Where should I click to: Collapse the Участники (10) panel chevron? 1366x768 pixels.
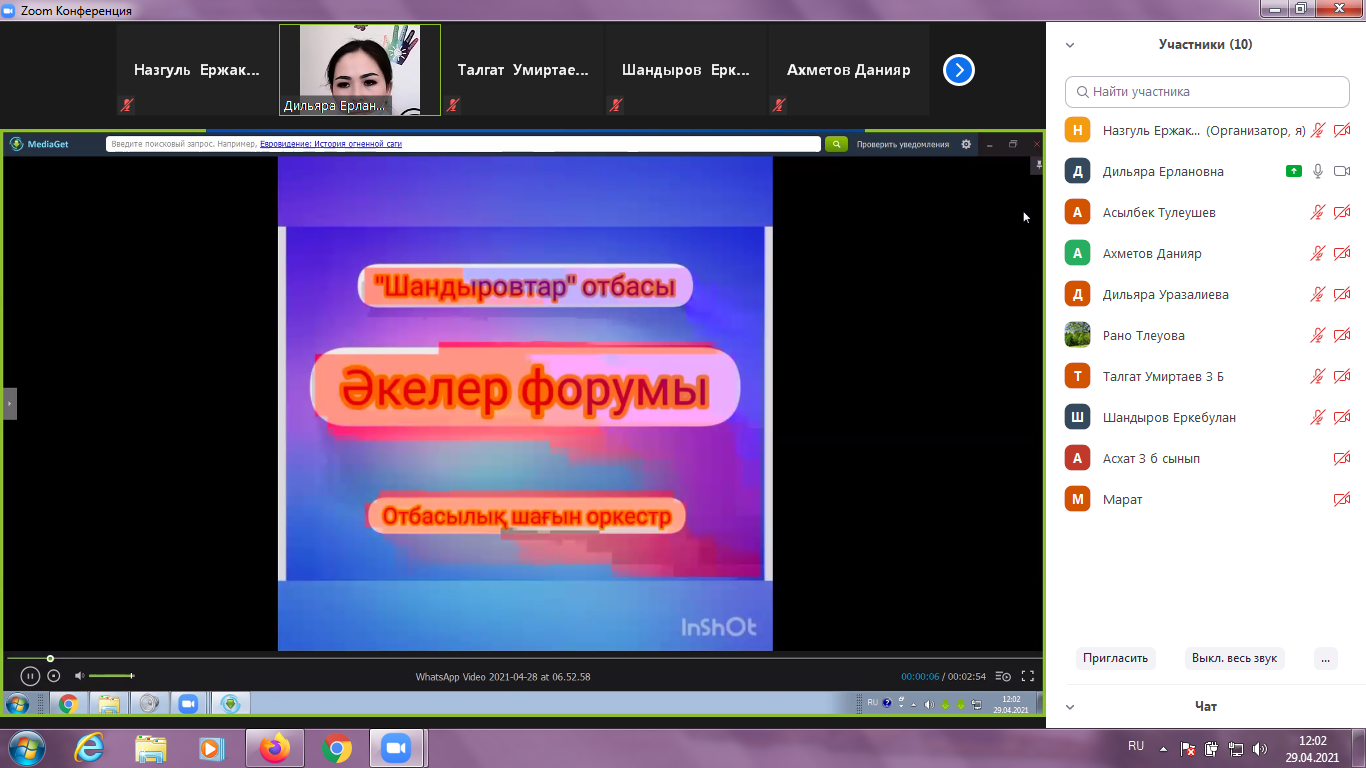[x=1070, y=45]
